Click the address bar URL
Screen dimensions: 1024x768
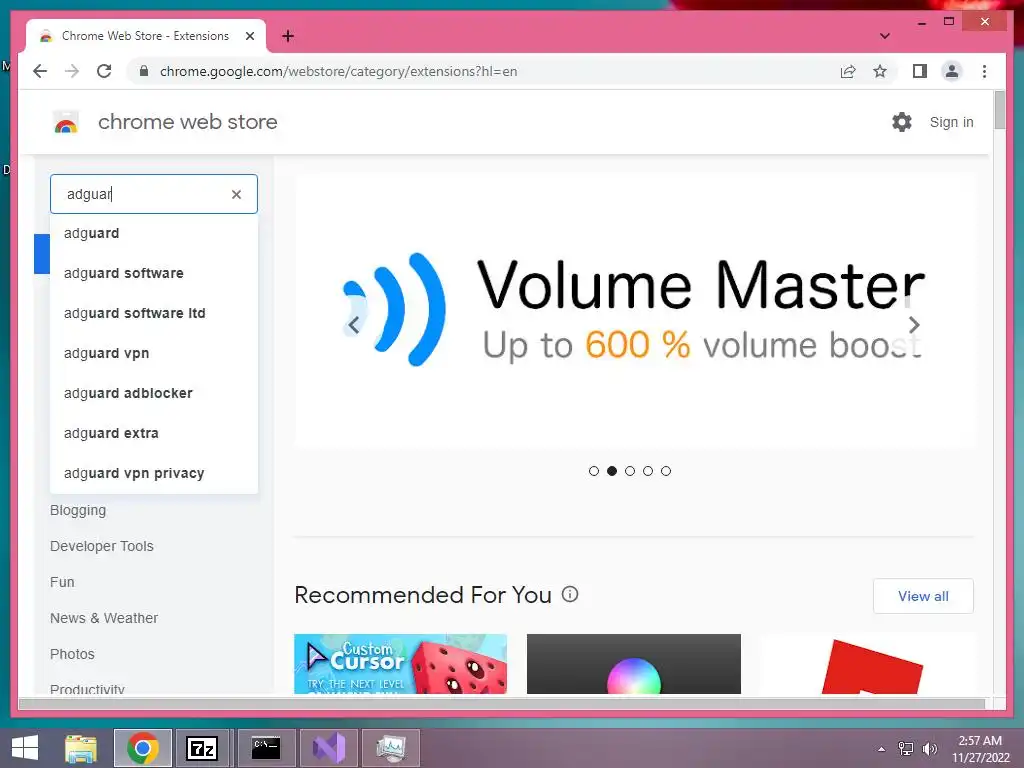[338, 71]
